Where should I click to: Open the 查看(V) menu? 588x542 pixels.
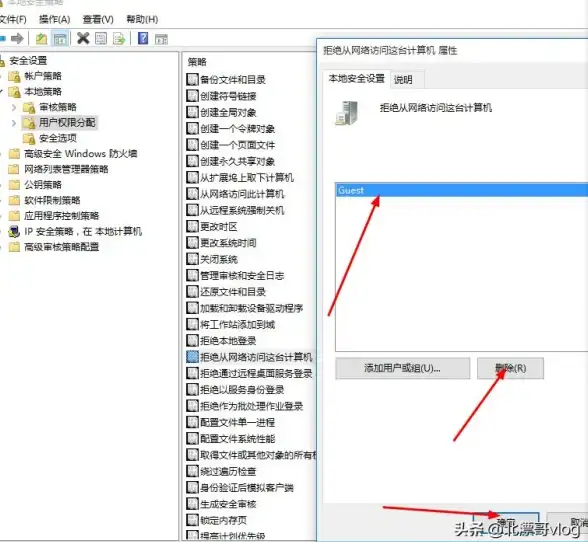[98, 19]
